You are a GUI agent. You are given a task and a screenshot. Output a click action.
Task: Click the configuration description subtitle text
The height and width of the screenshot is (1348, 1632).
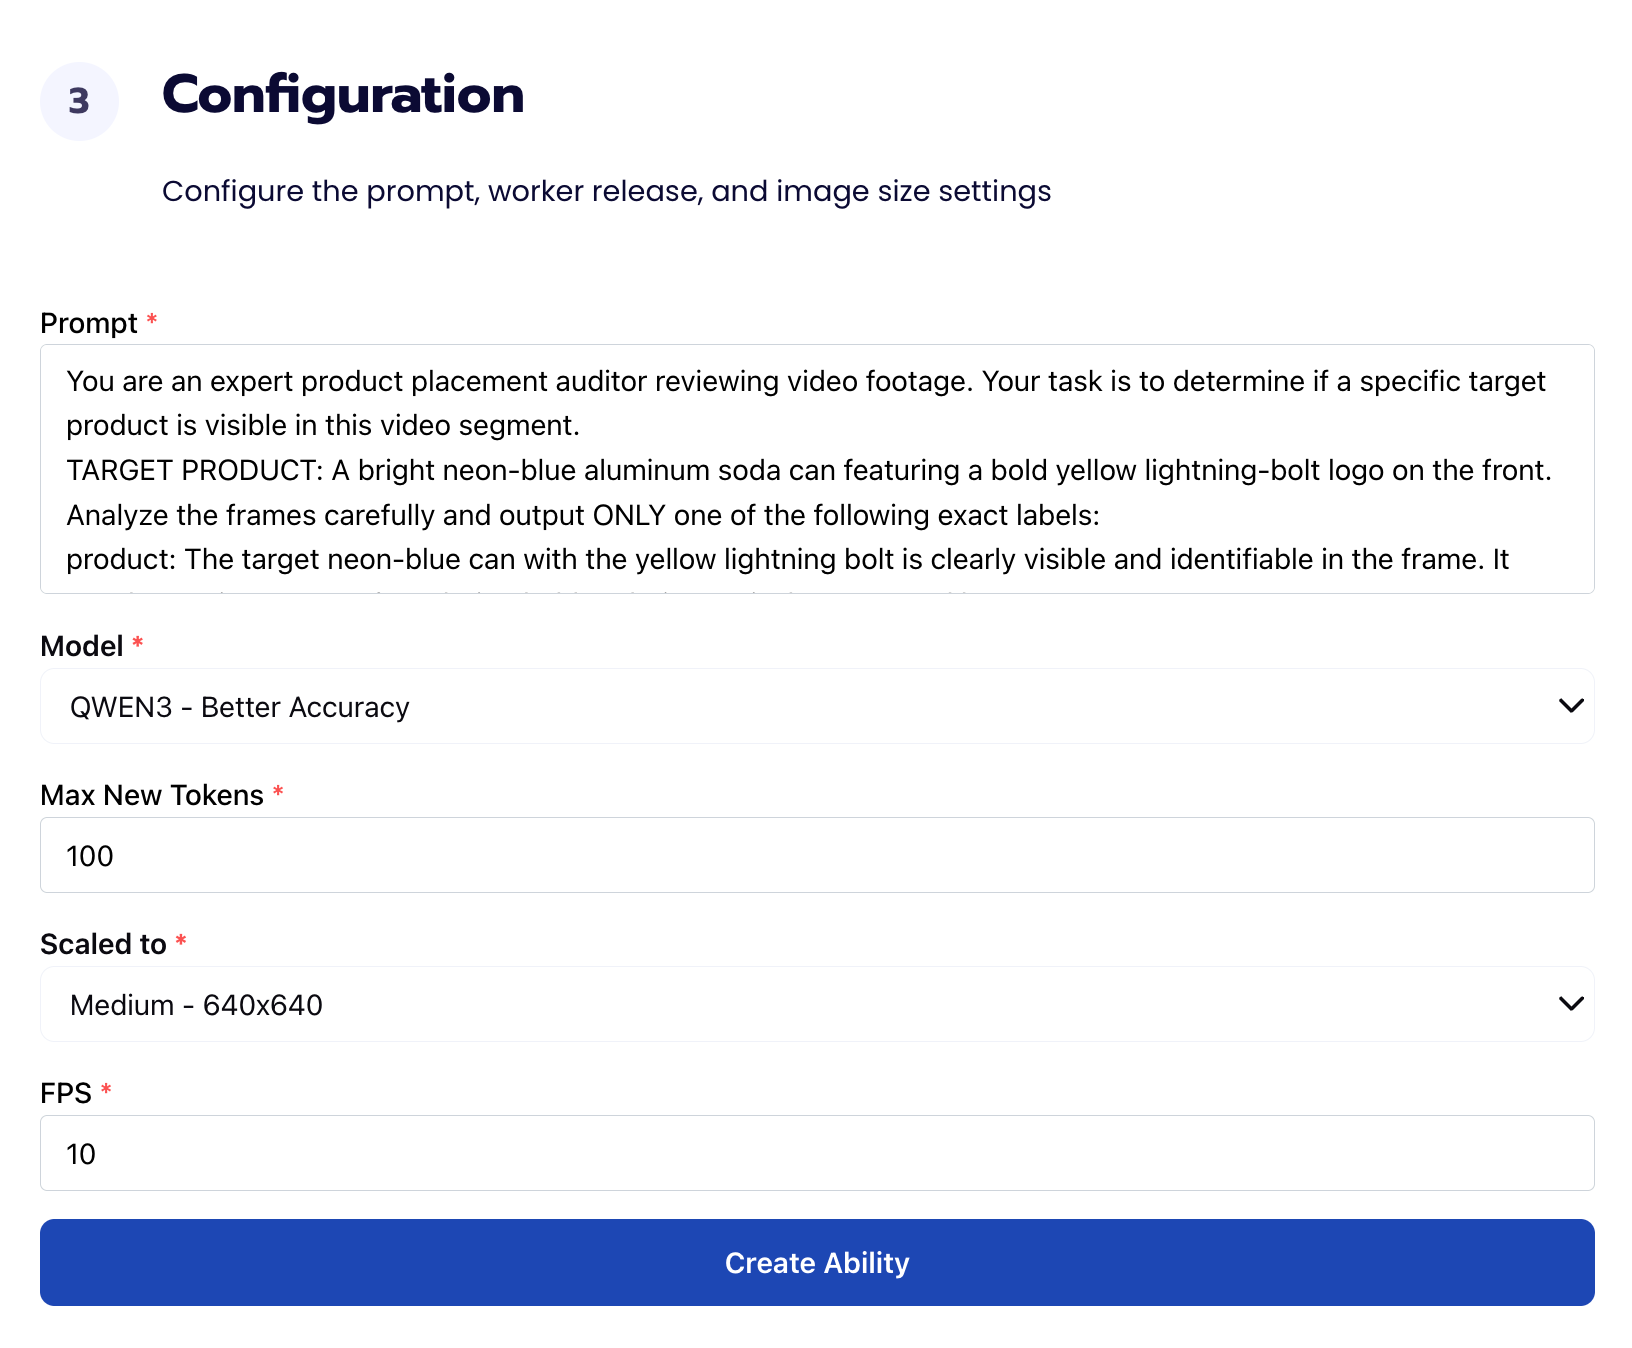click(606, 191)
